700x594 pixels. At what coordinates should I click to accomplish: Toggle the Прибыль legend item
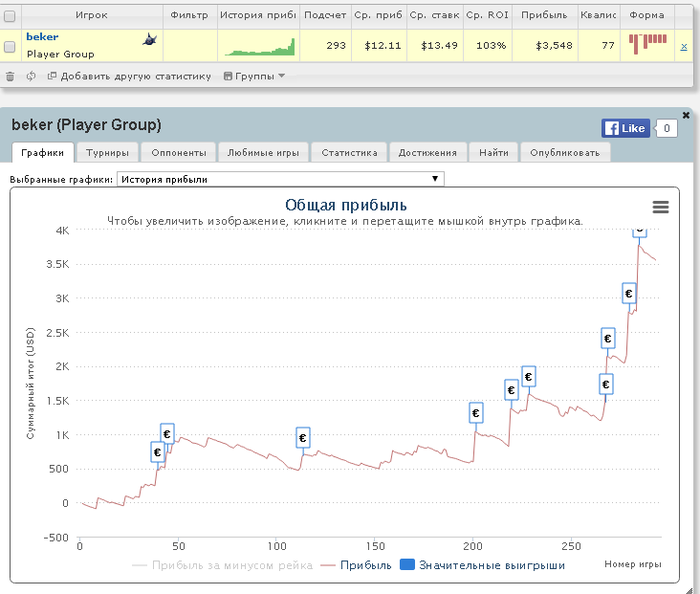[356, 565]
